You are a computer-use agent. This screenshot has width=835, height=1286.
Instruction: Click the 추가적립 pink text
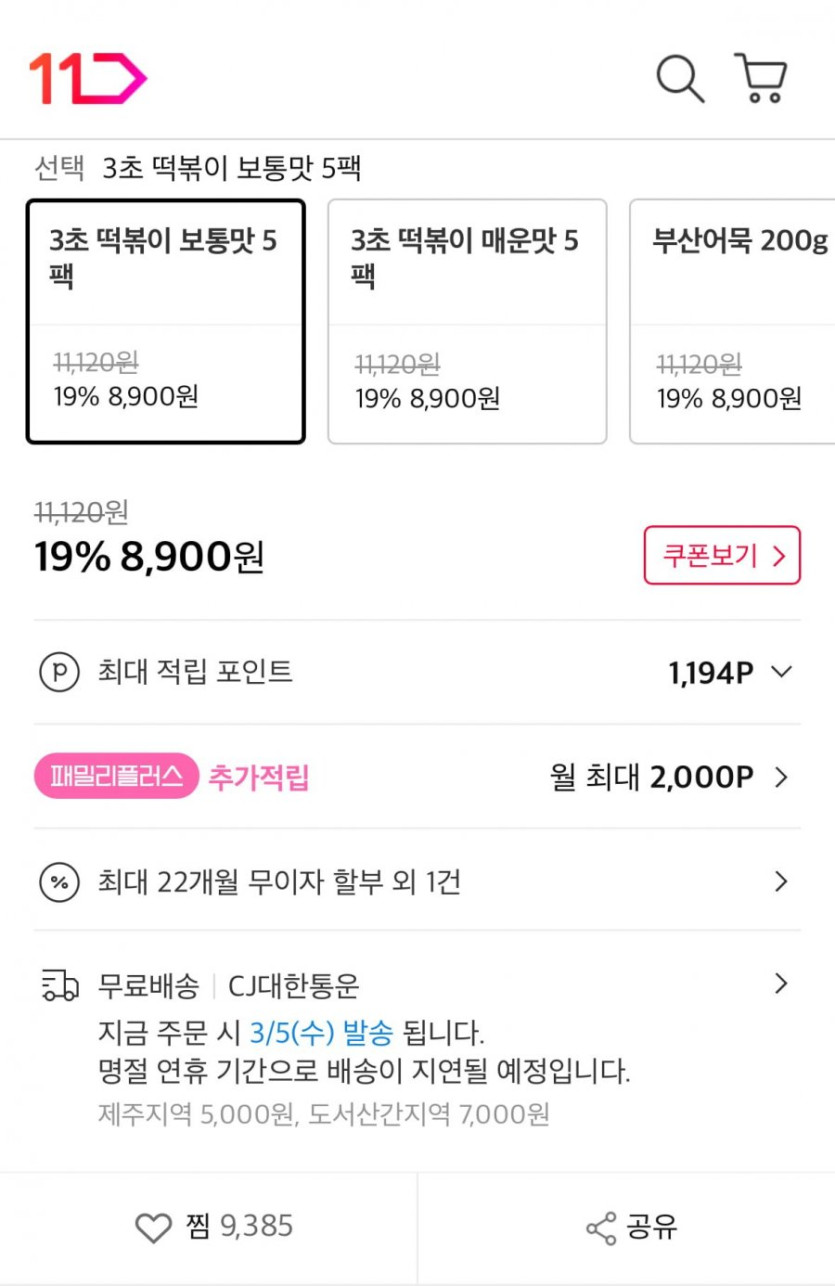click(x=258, y=777)
